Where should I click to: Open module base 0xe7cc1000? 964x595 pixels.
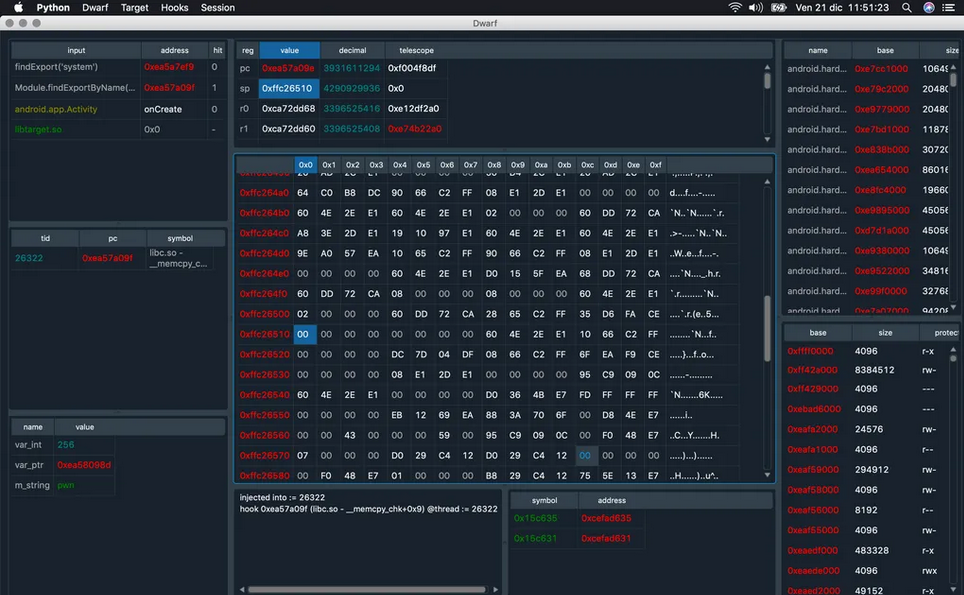pos(881,69)
